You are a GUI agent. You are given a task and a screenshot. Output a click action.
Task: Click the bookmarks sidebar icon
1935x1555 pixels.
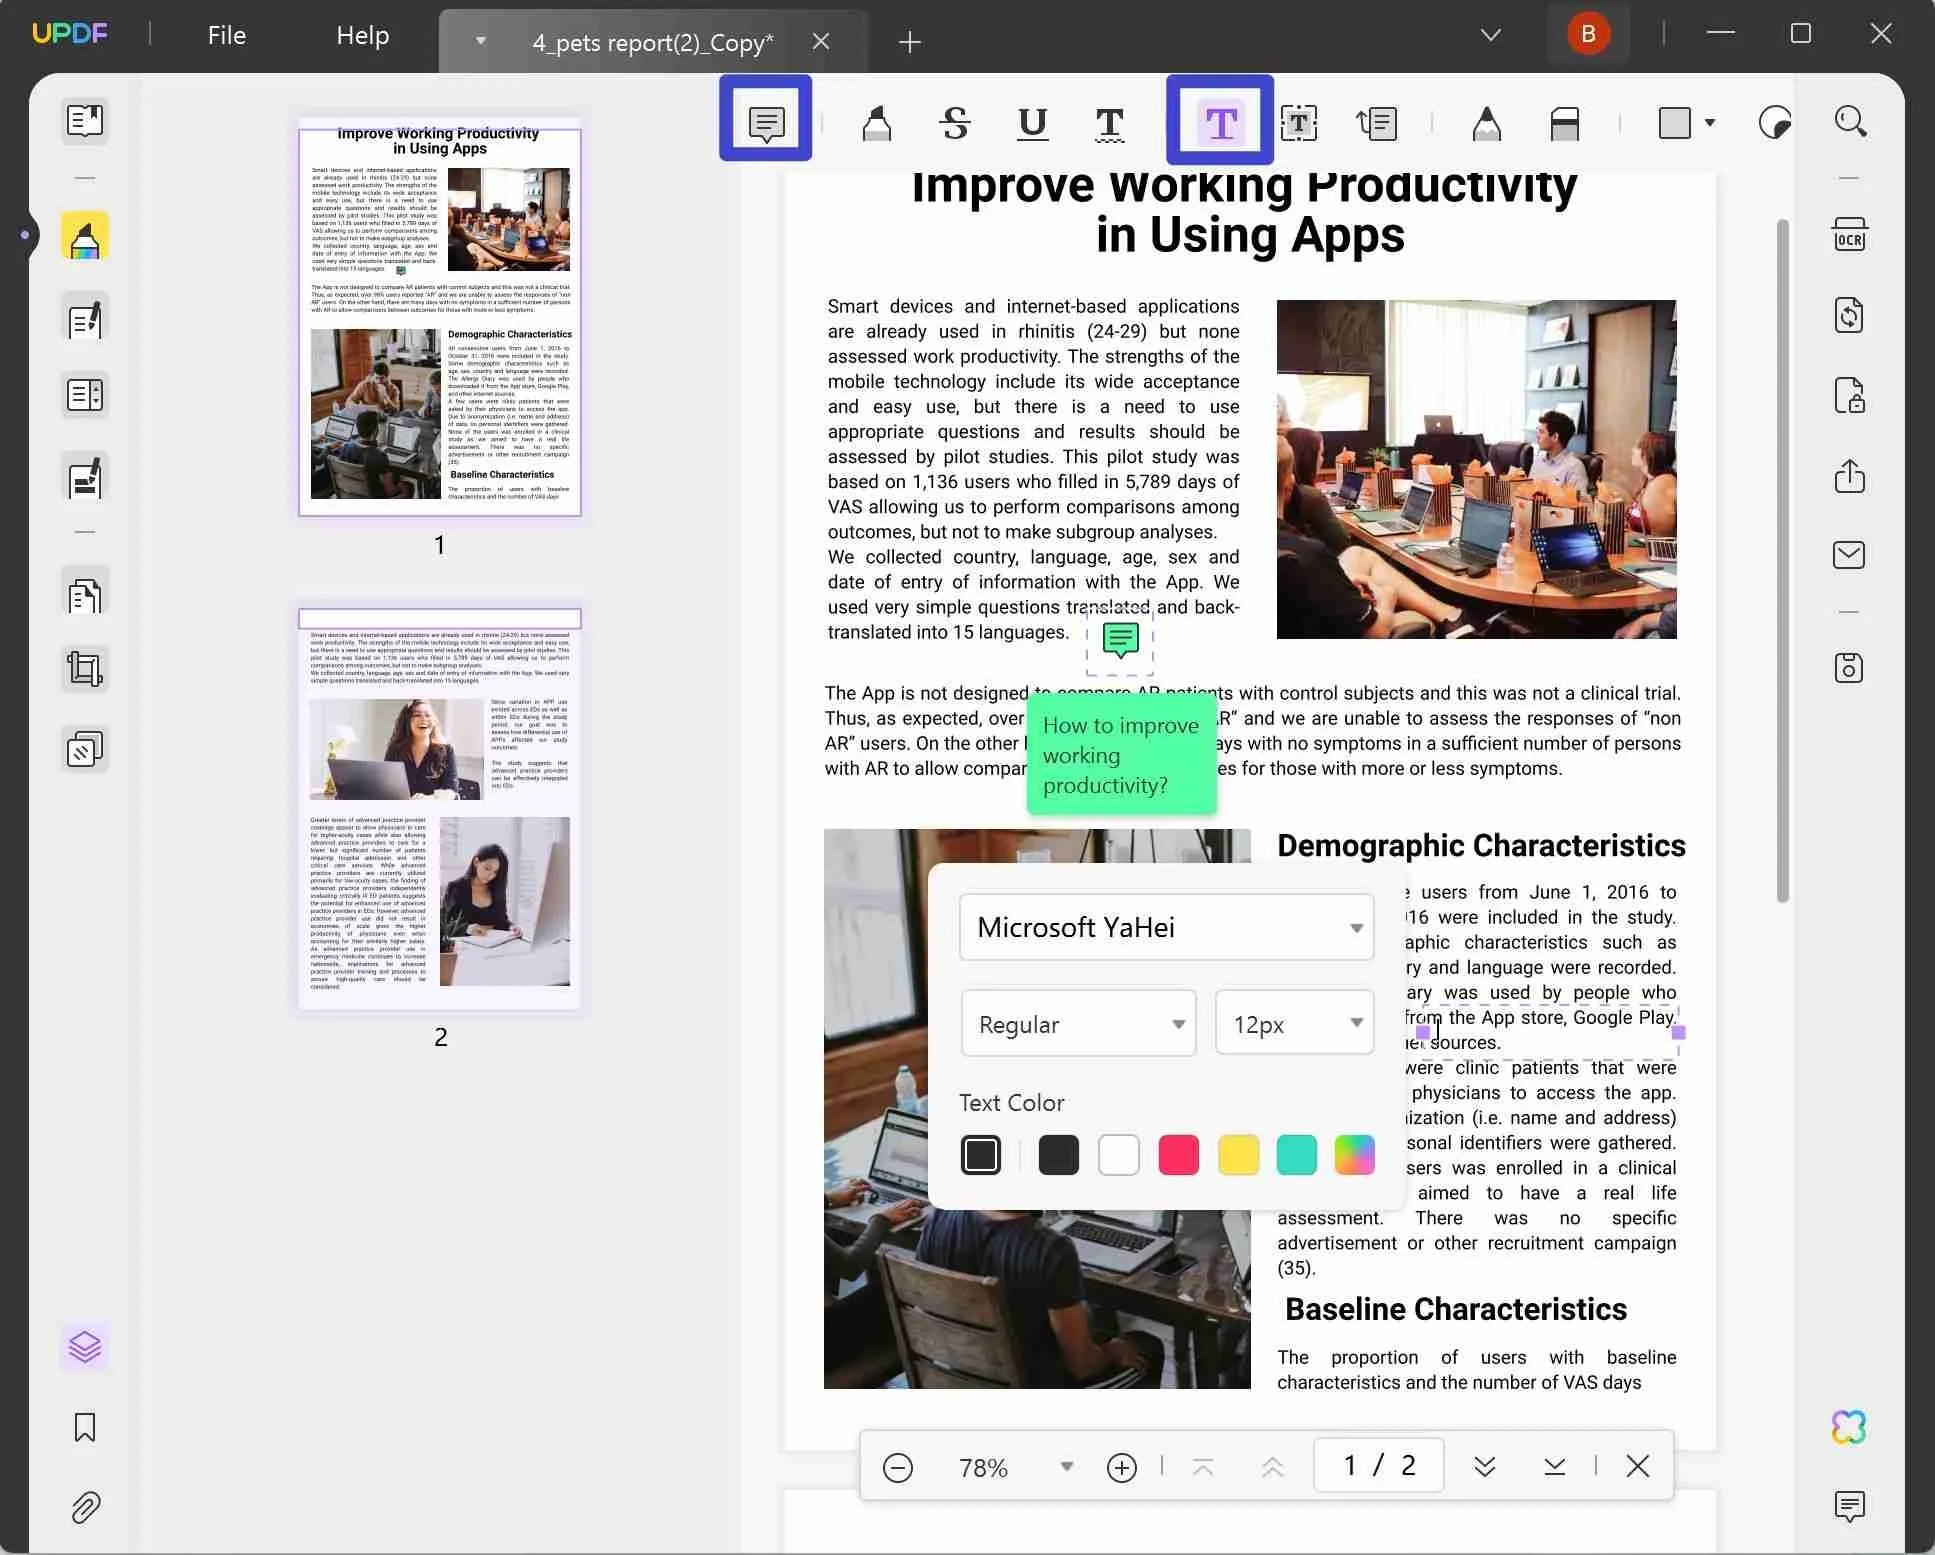86,1426
